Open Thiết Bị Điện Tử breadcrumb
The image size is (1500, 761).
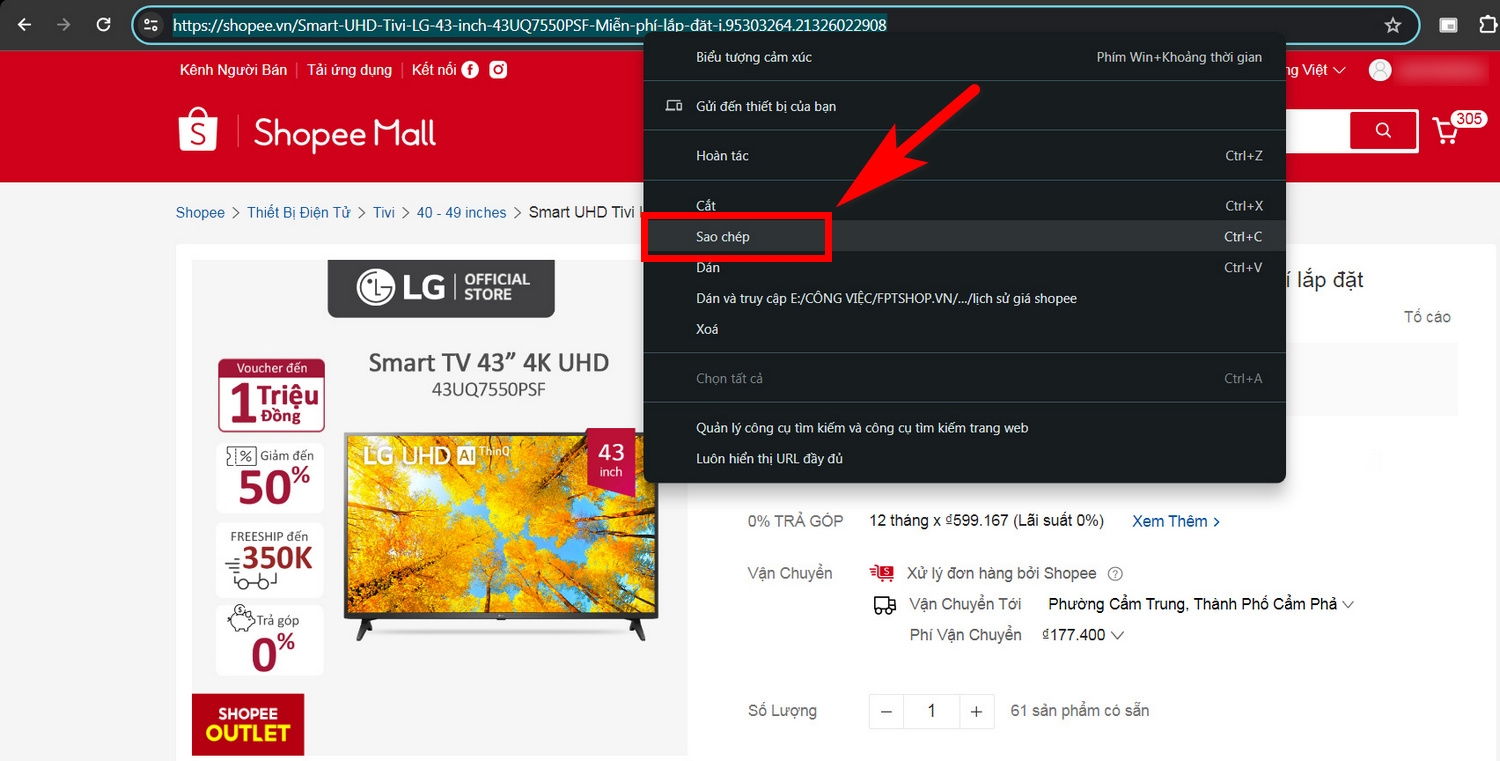point(299,213)
